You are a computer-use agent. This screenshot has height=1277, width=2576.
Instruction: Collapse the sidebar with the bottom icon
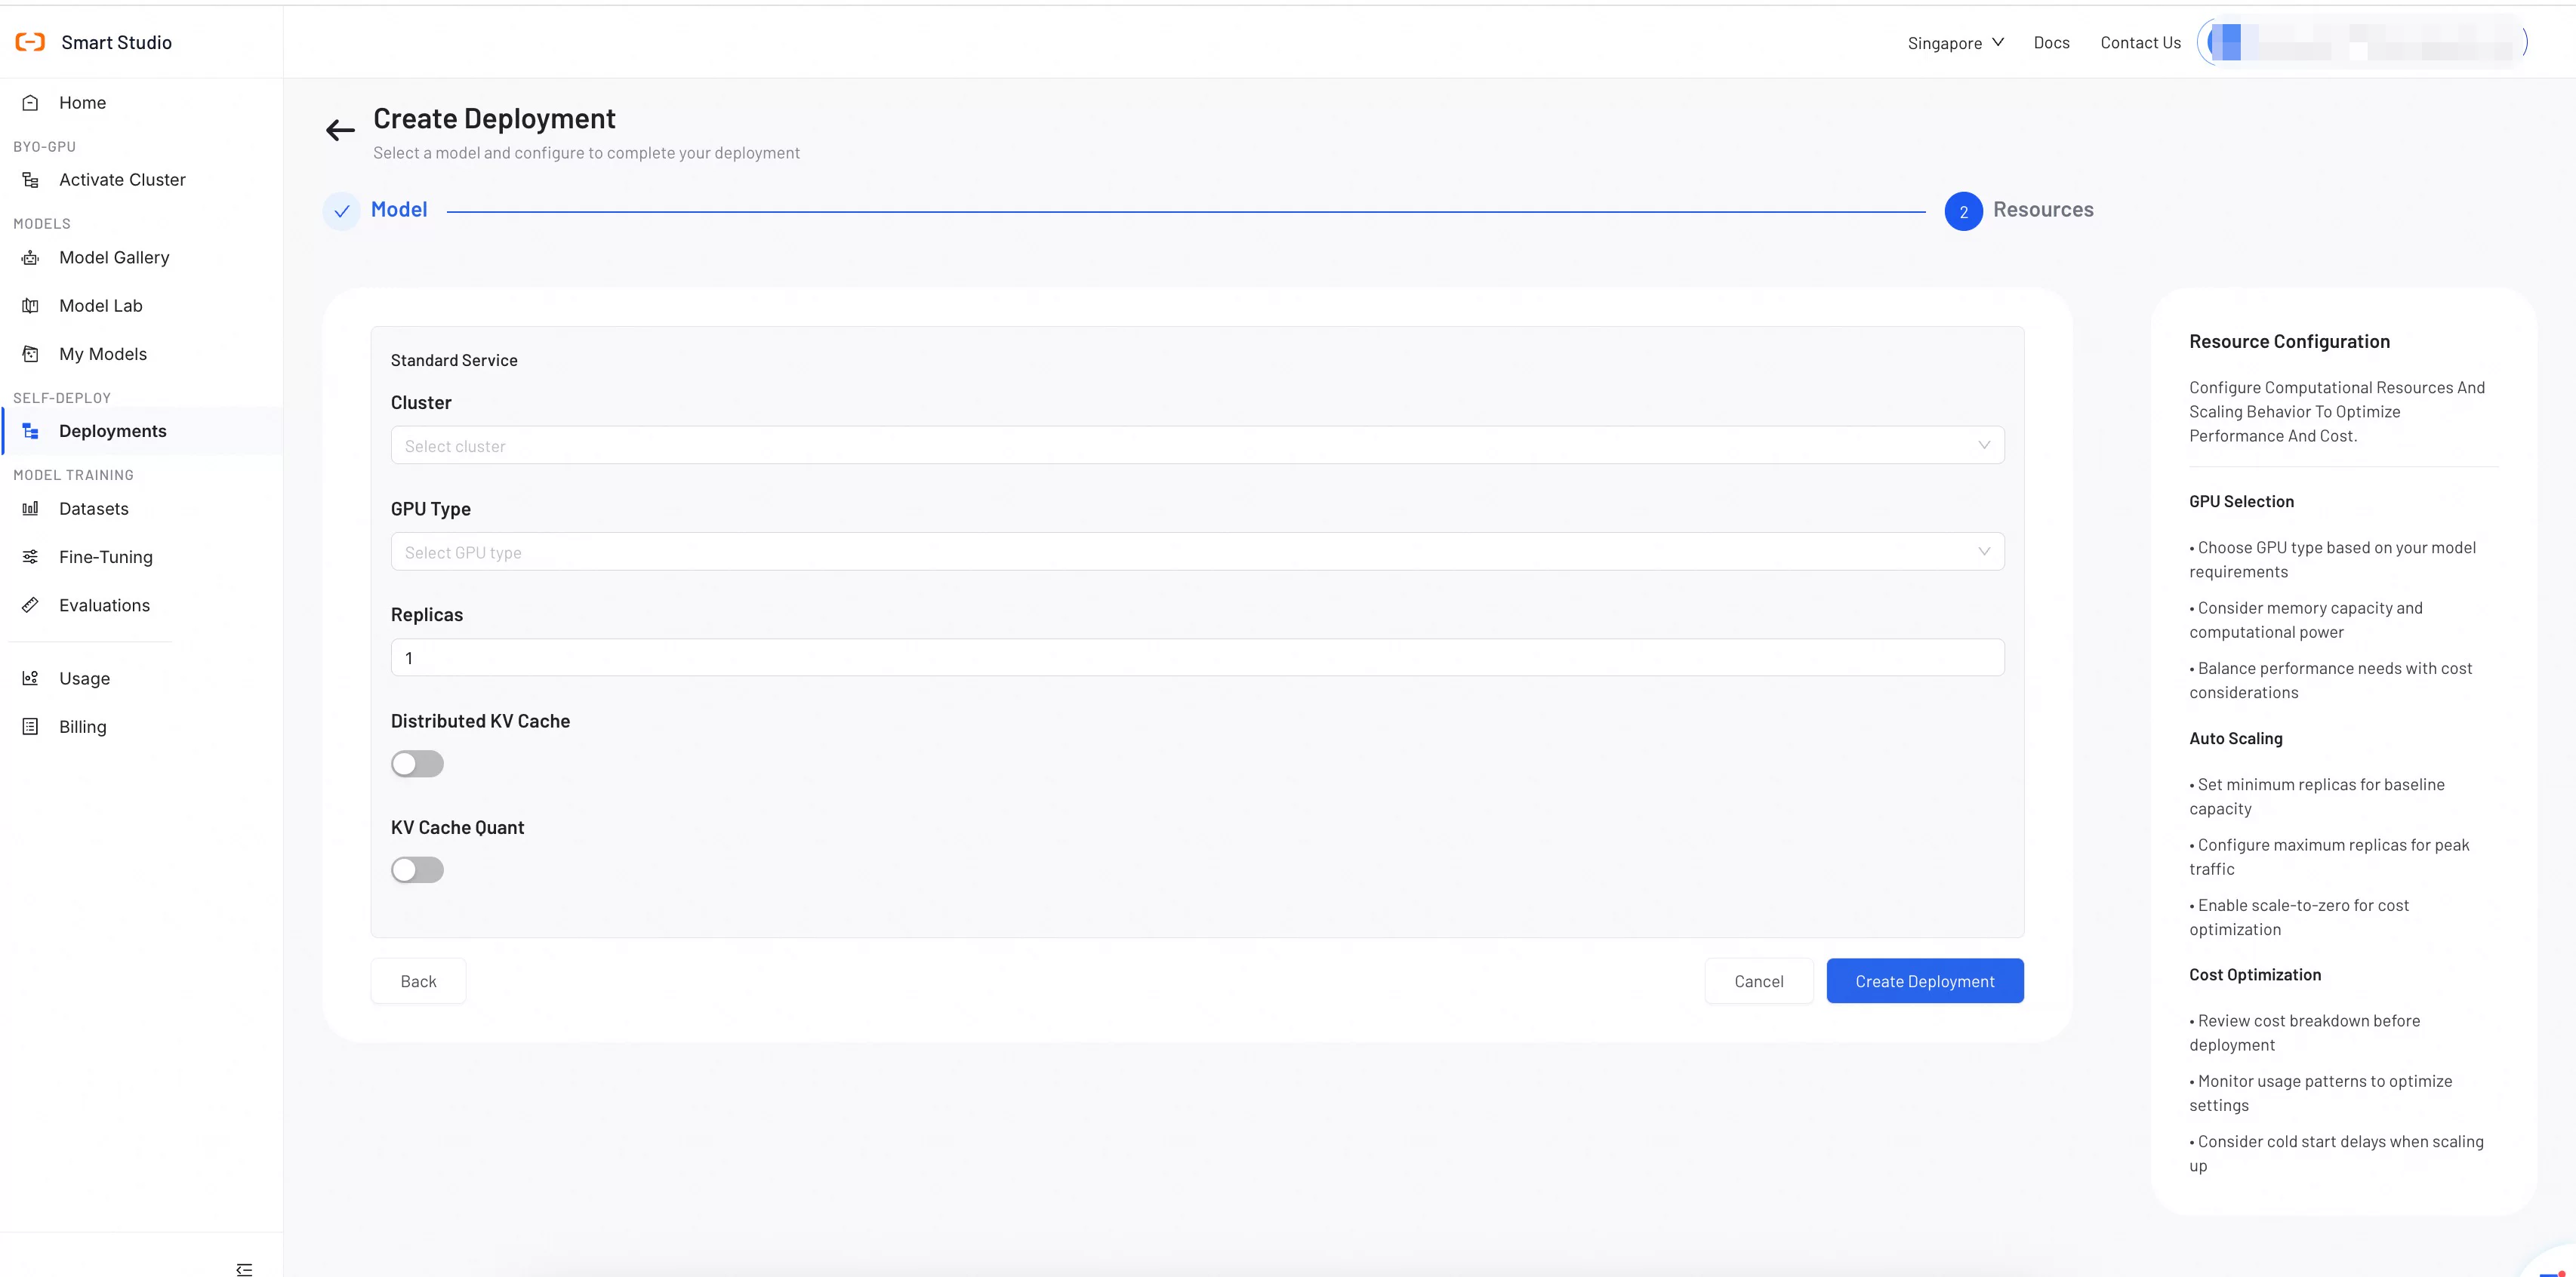(x=244, y=1269)
